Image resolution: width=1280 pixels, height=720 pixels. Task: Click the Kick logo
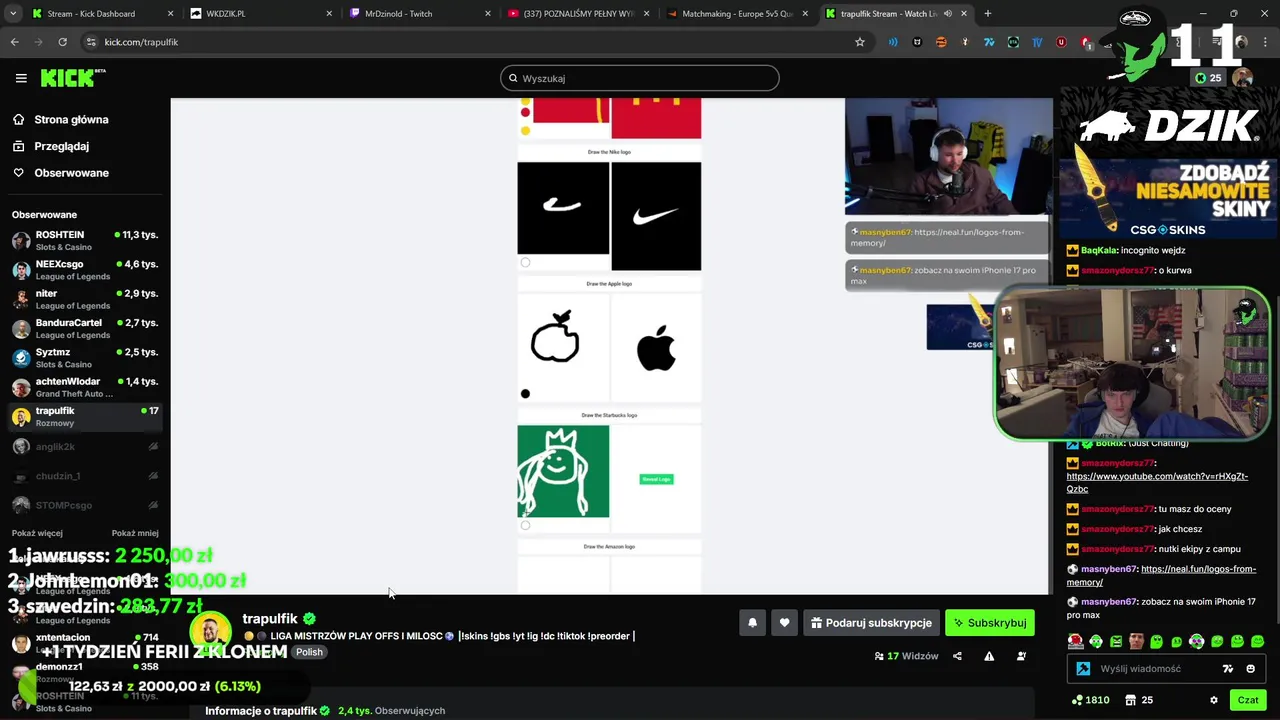click(x=72, y=78)
